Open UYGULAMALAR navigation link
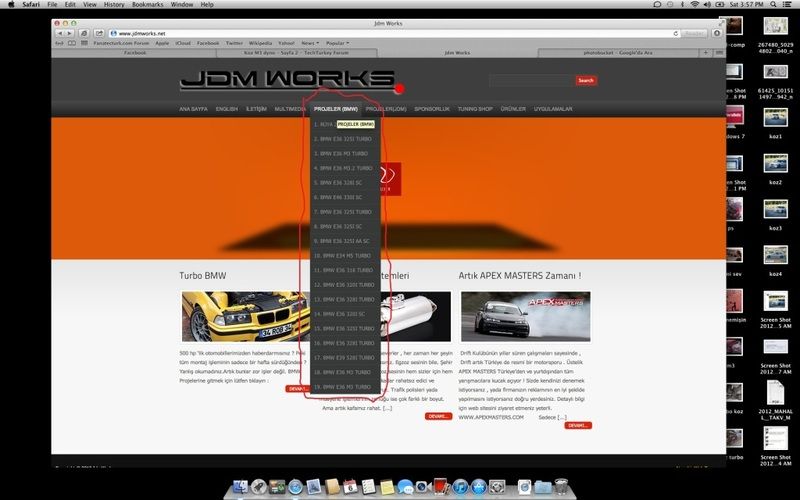This screenshot has height=500, width=800. pos(553,109)
